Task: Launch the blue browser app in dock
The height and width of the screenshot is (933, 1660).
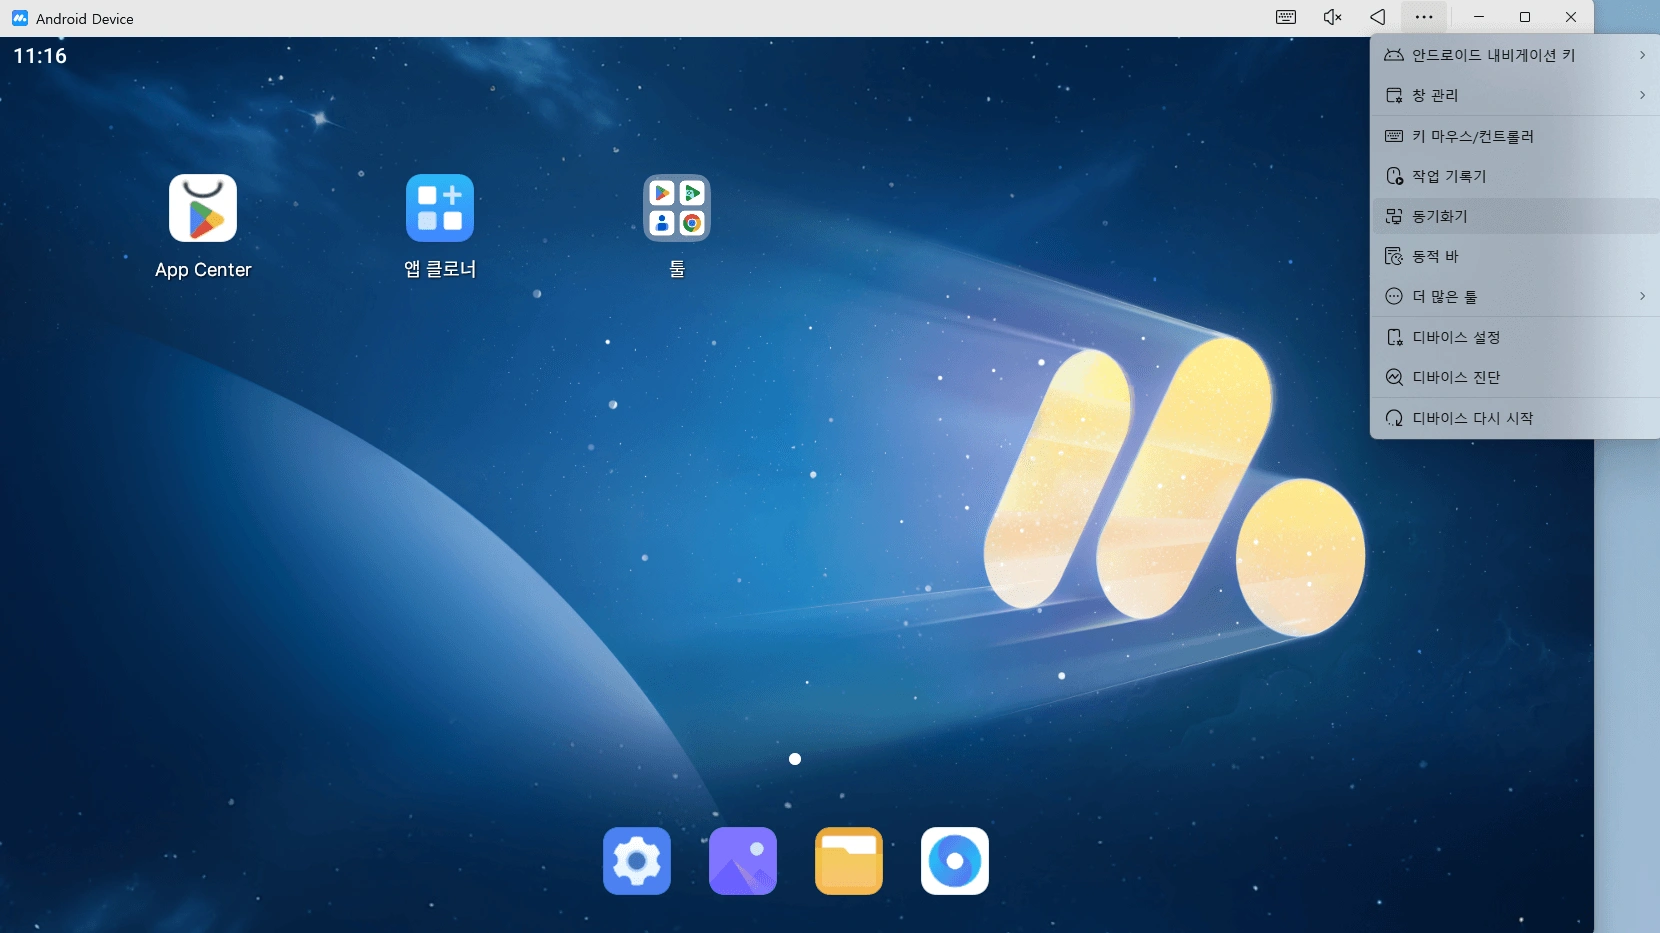Action: [x=955, y=860]
